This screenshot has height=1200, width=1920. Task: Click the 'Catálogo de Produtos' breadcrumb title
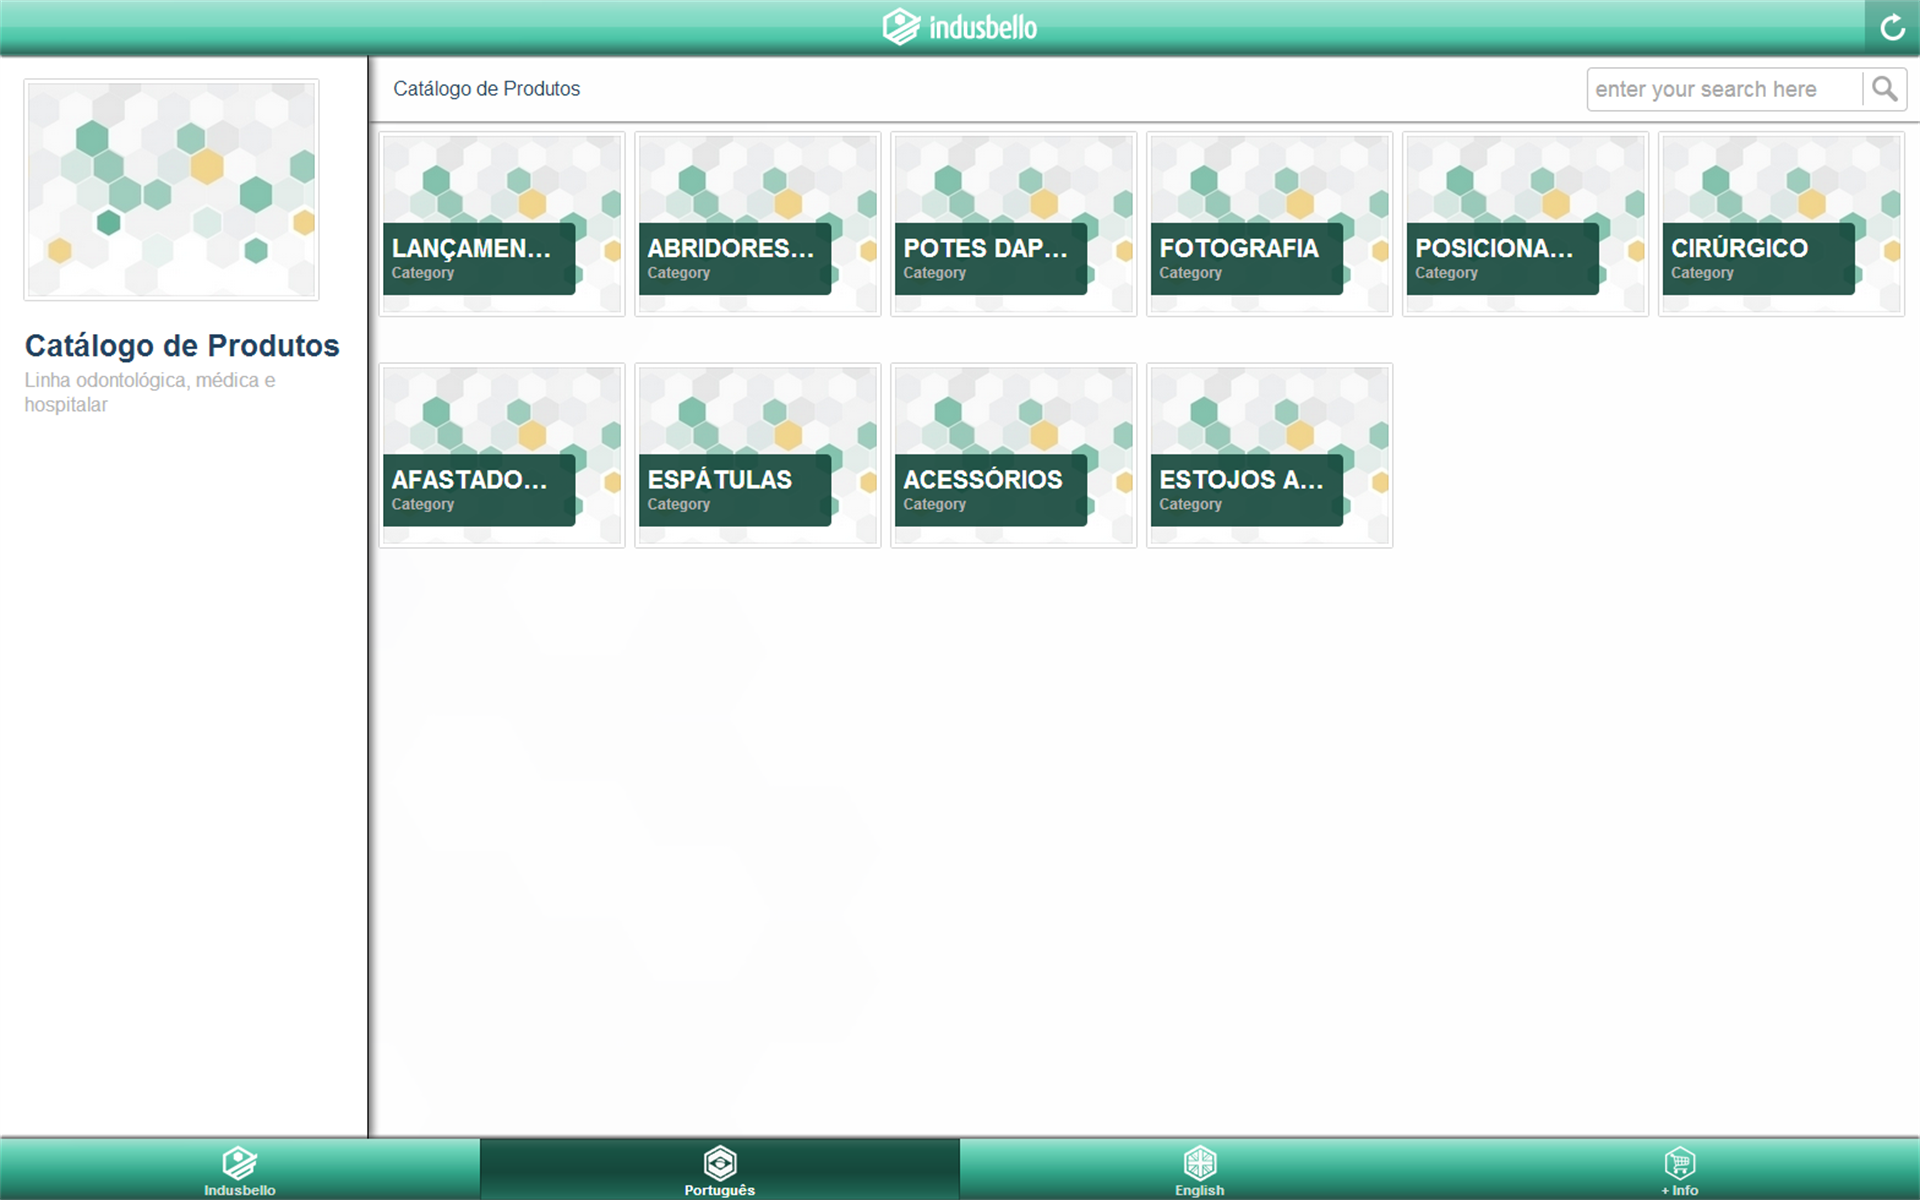(x=487, y=89)
